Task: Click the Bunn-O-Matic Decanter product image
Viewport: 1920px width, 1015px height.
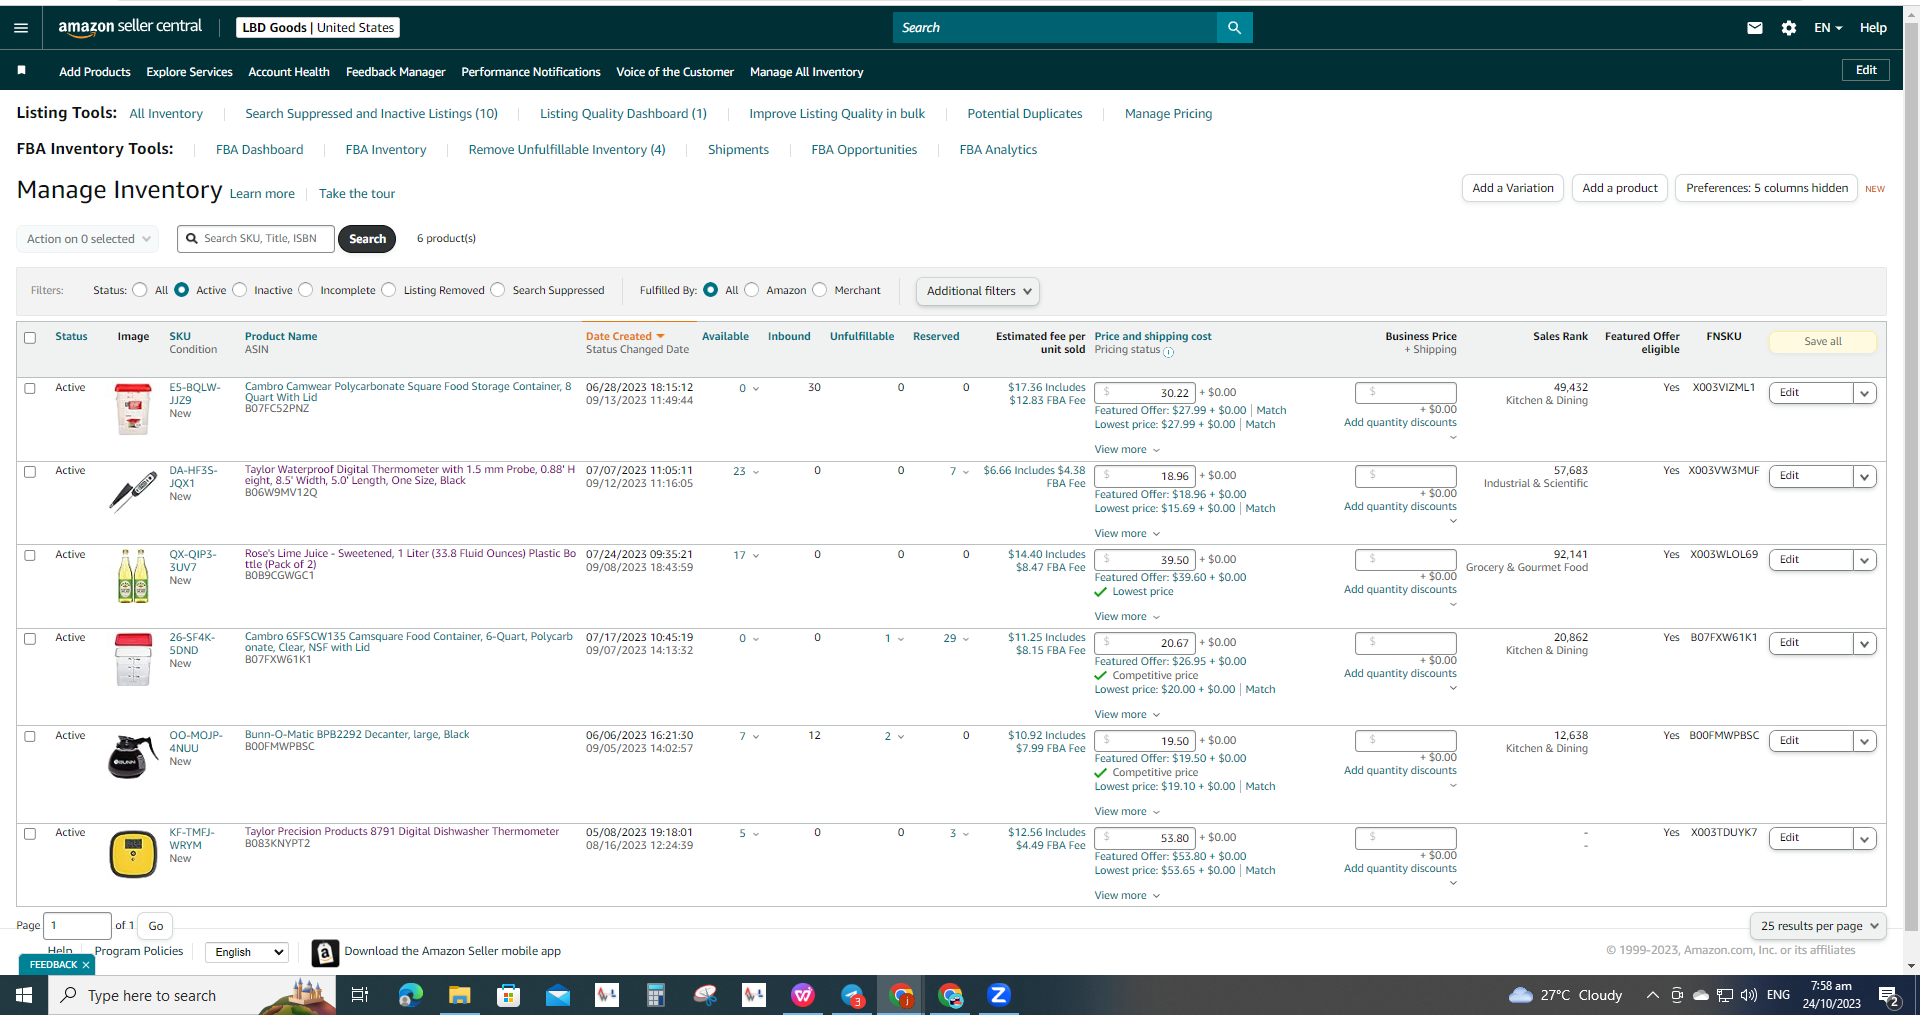Action: (x=133, y=756)
